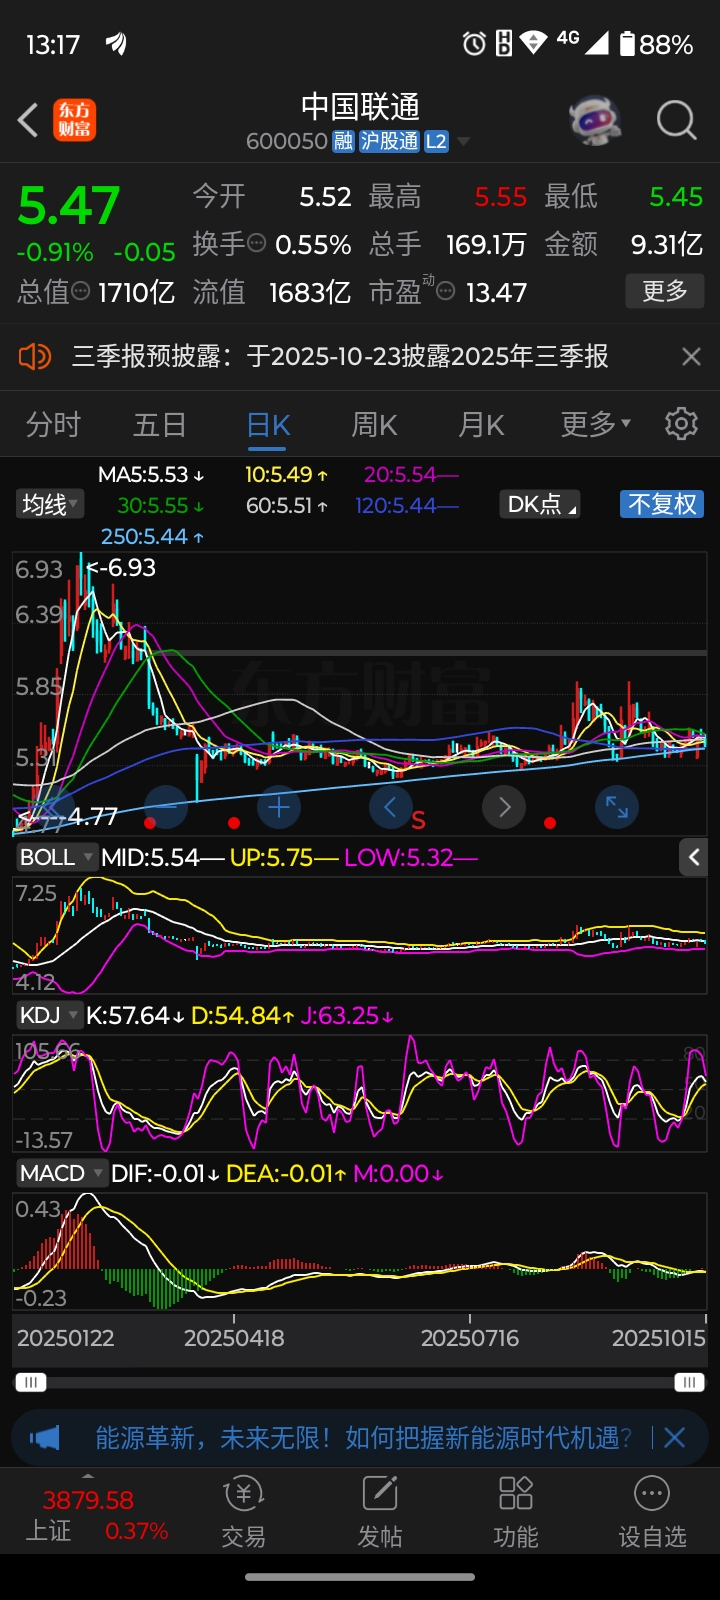Switch to the 月K tab
This screenshot has width=720, height=1600.
tap(481, 424)
